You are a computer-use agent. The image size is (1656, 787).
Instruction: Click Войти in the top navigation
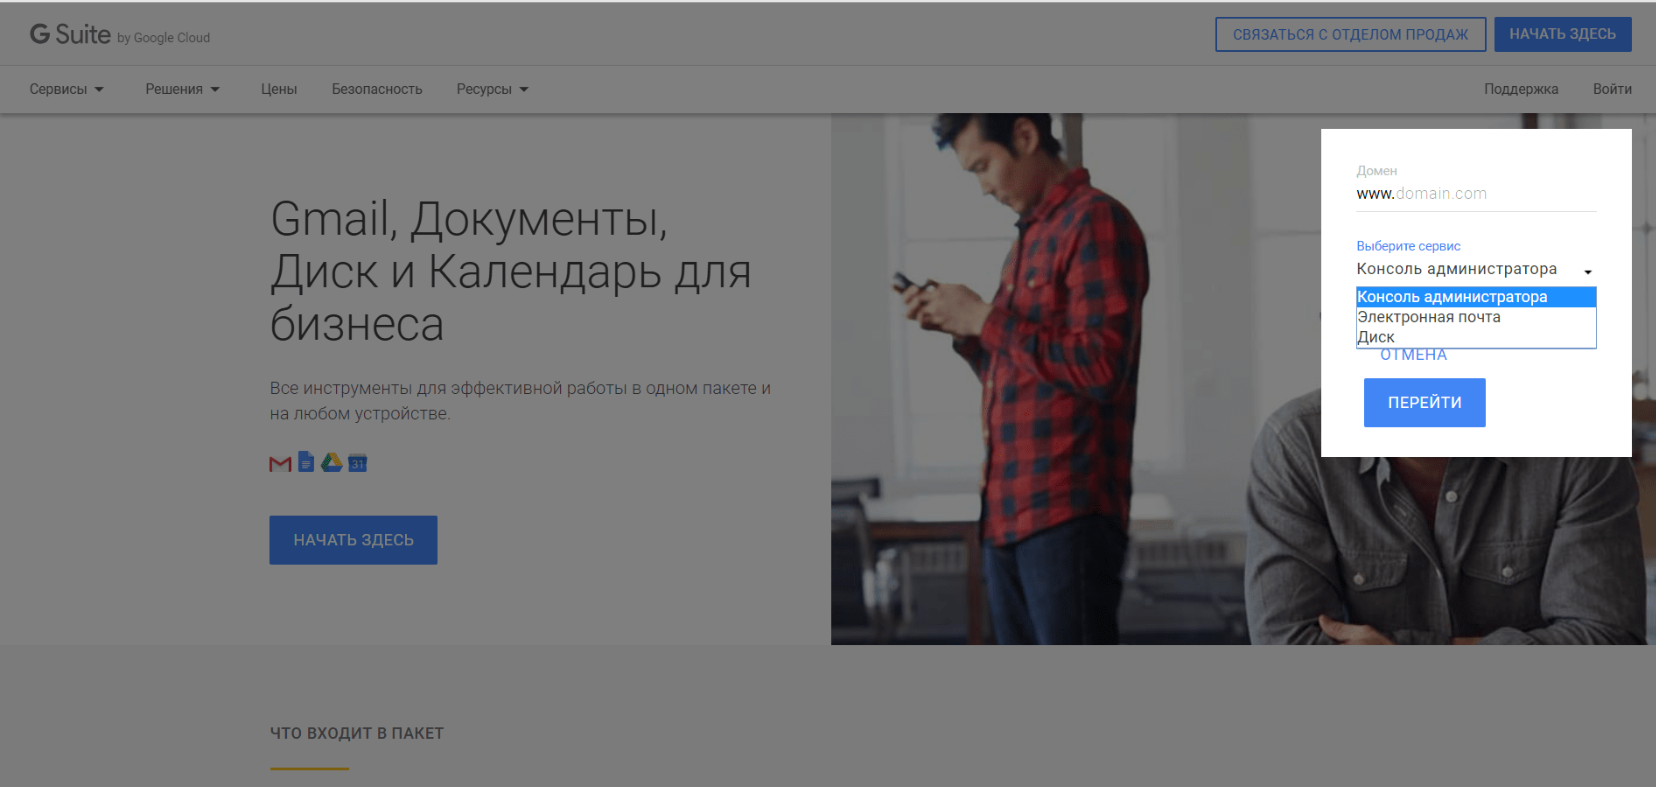point(1612,89)
